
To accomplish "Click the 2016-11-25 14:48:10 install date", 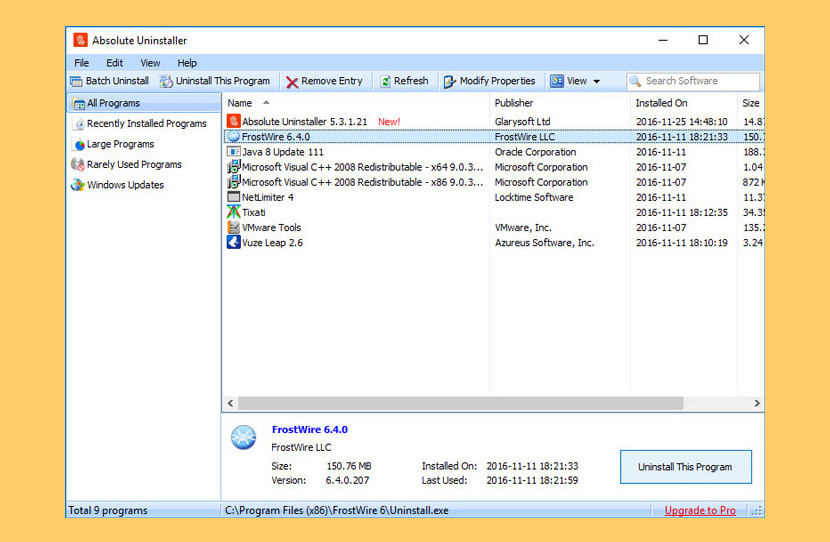I will (682, 122).
